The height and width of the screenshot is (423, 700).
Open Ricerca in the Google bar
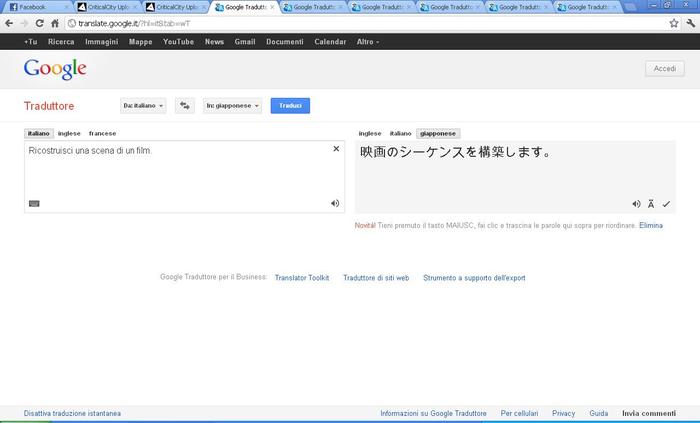61,41
